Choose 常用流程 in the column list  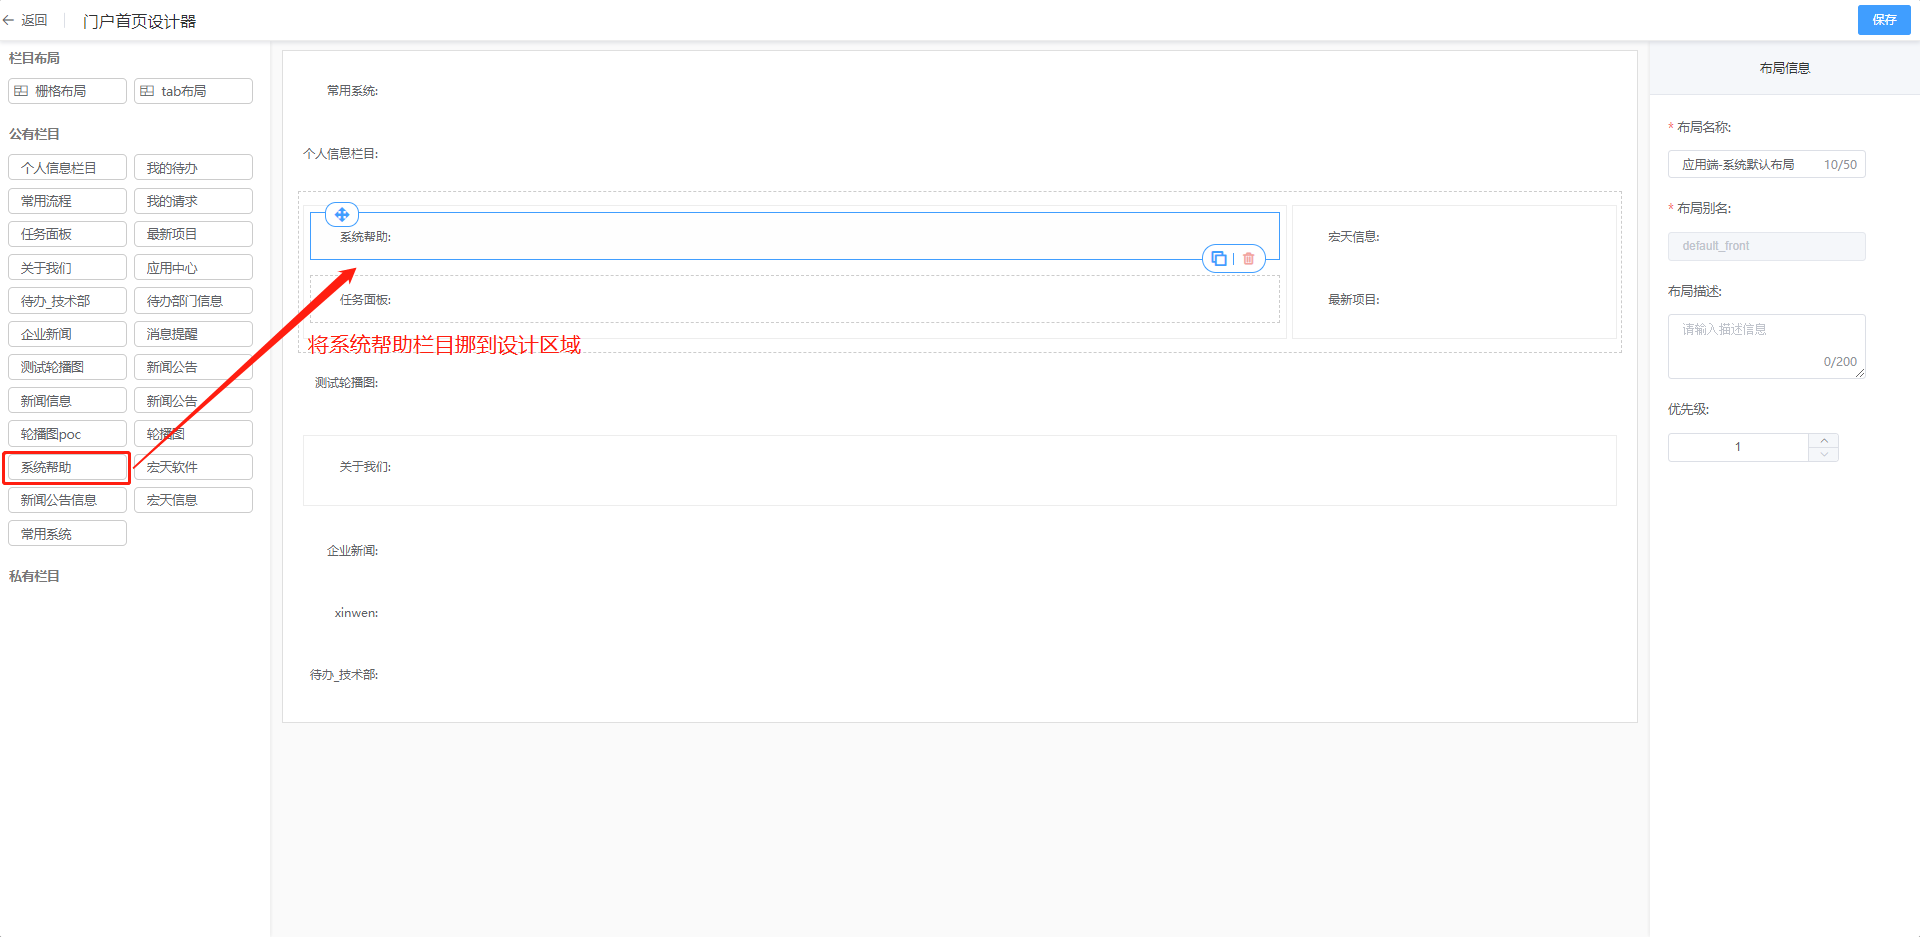coord(67,201)
